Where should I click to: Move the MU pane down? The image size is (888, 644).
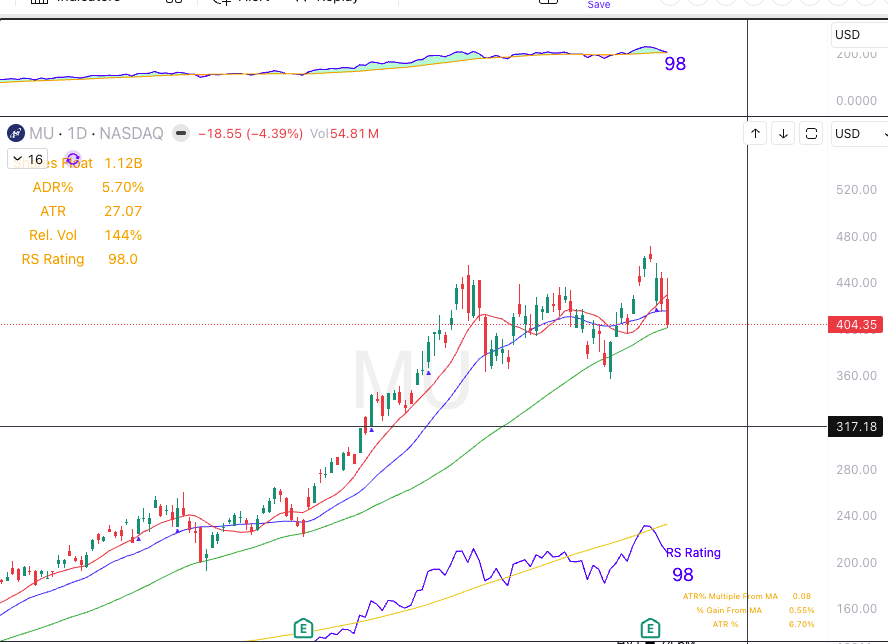pyautogui.click(x=783, y=133)
